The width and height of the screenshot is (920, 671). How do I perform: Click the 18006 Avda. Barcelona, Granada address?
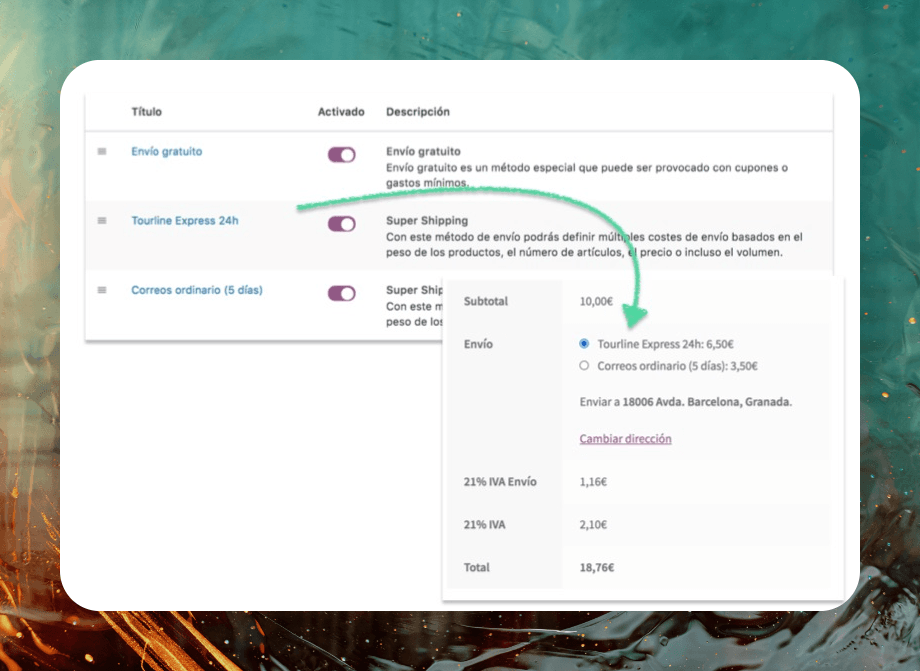tap(707, 402)
